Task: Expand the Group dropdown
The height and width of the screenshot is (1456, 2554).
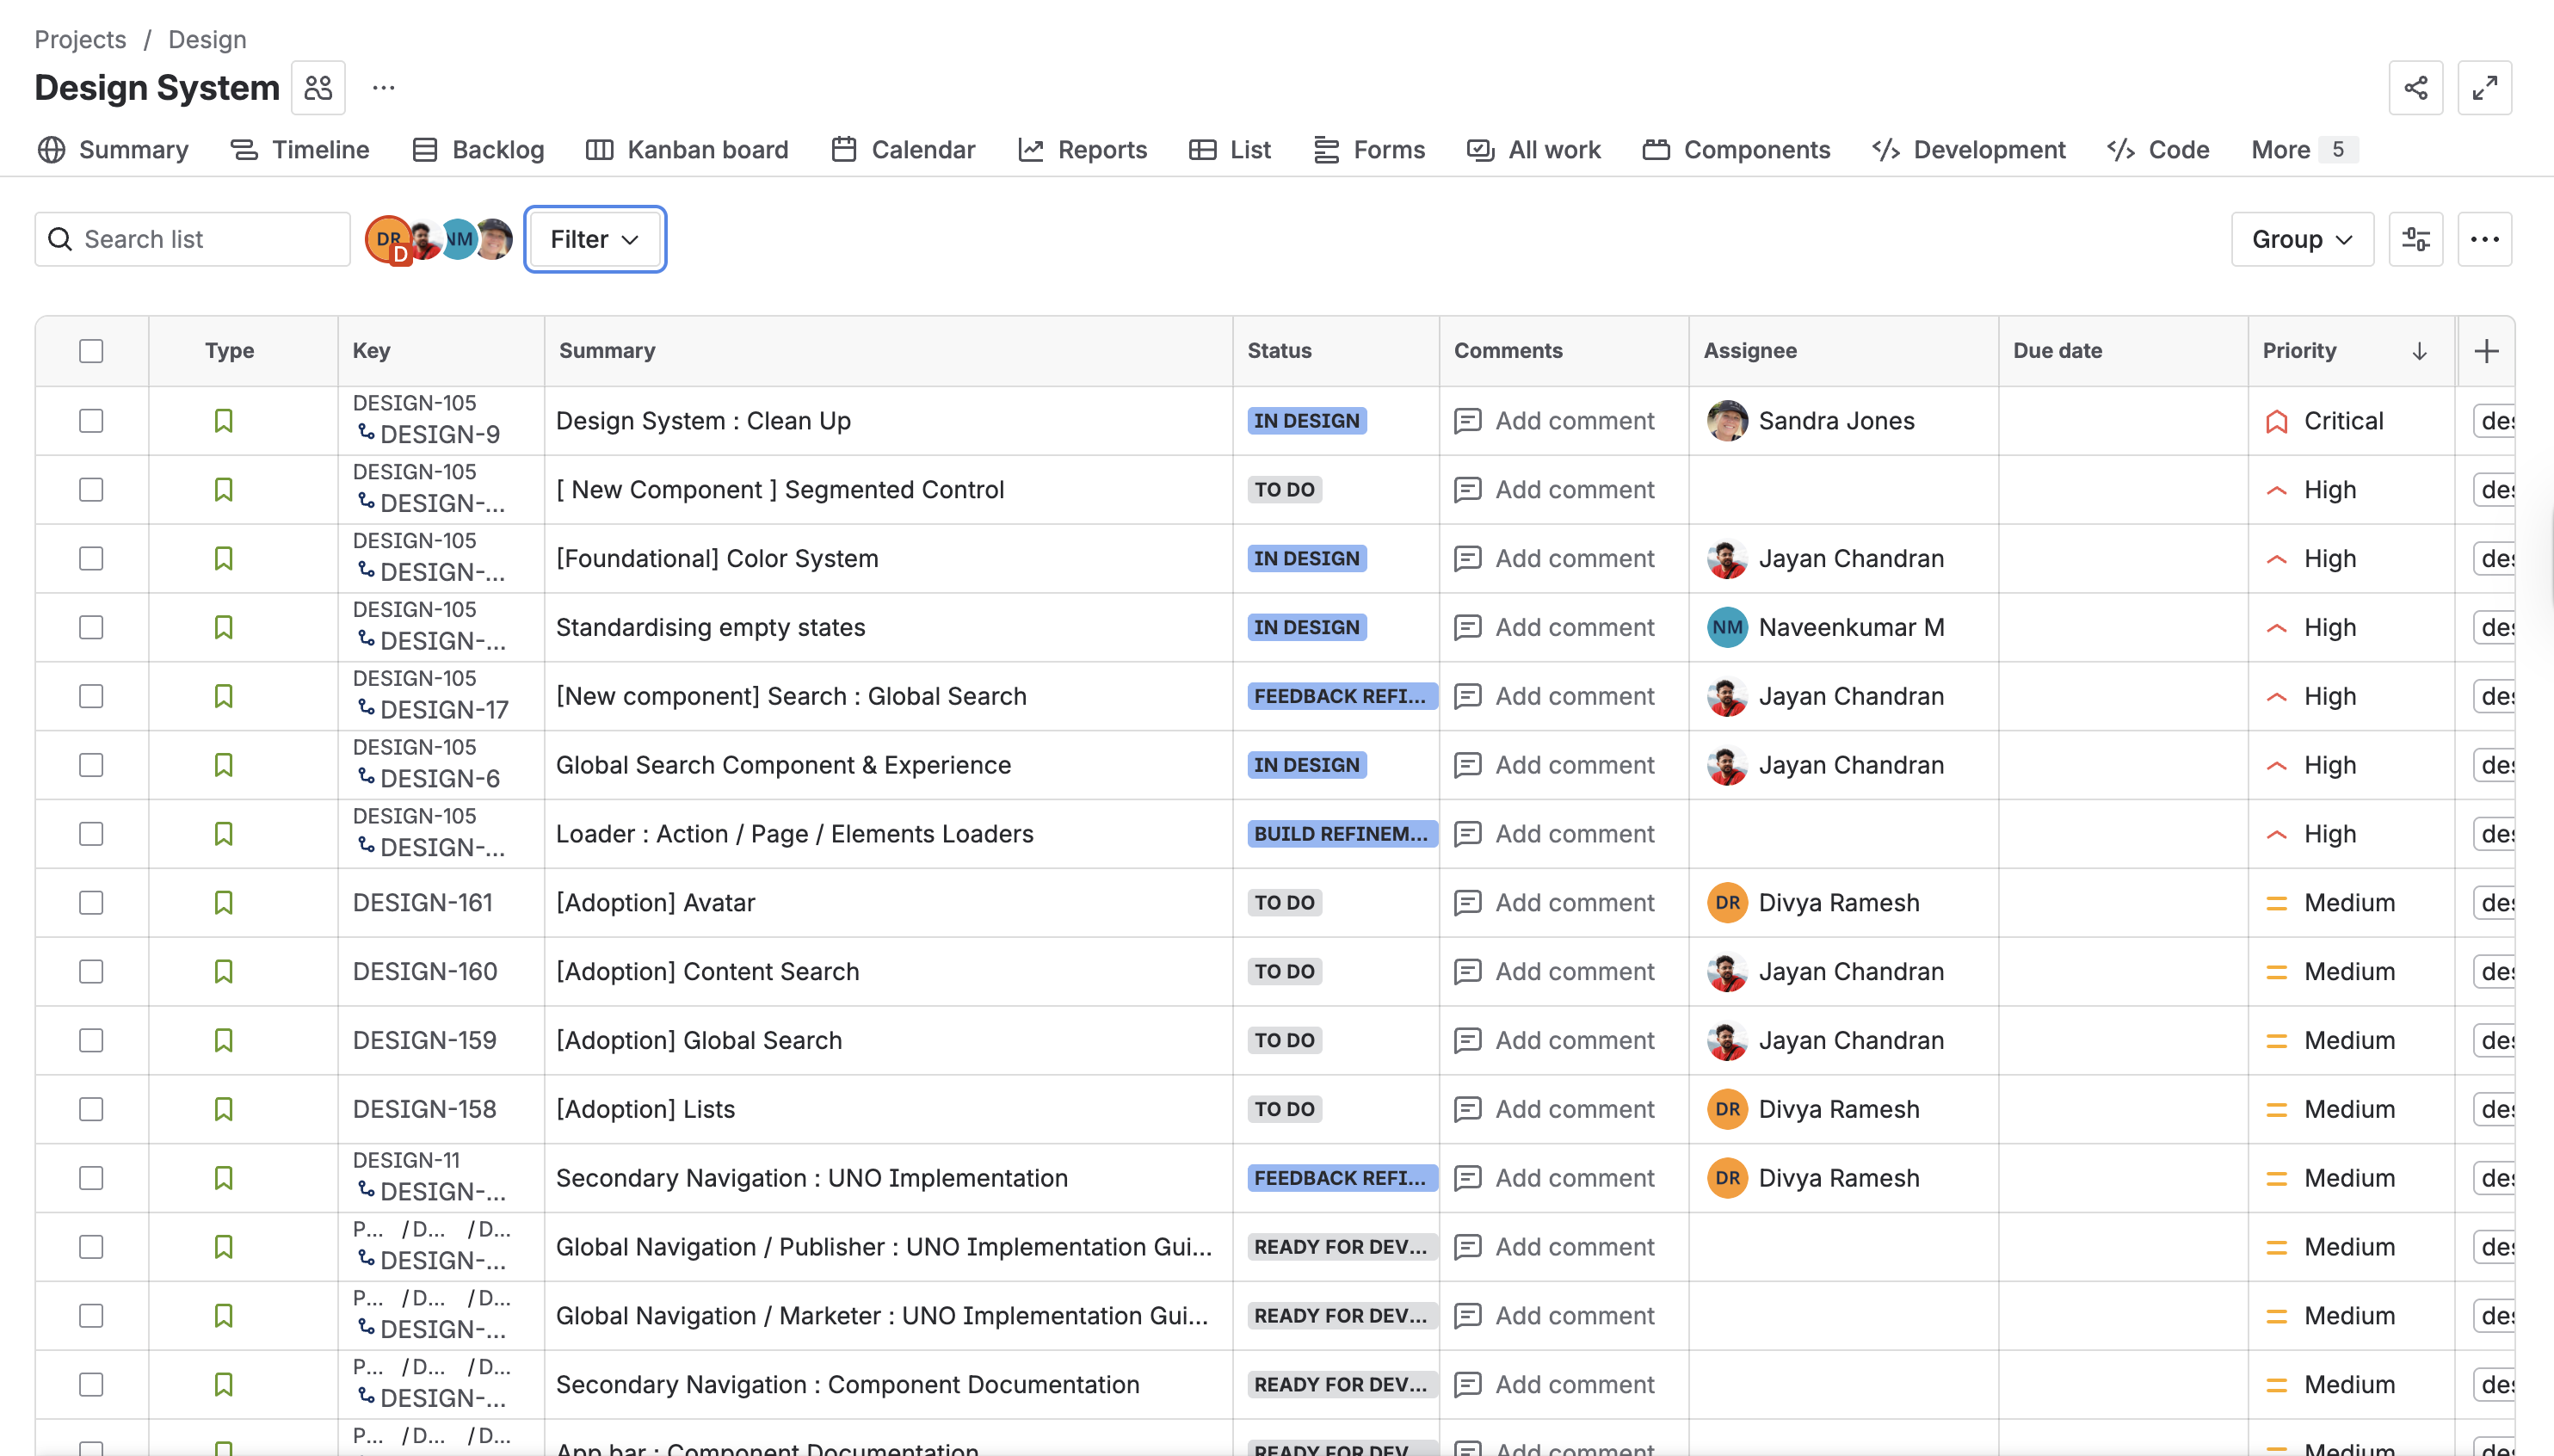Action: pyautogui.click(x=2301, y=239)
